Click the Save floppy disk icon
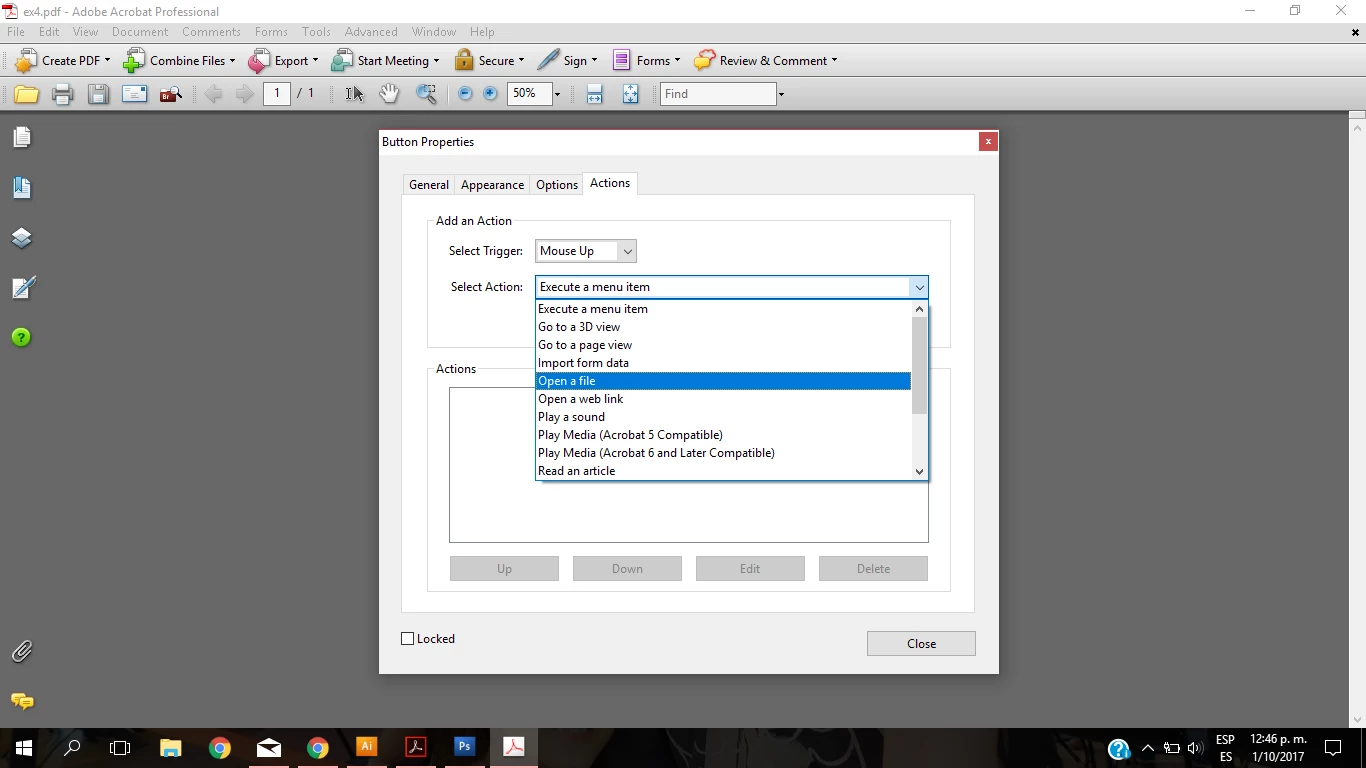This screenshot has width=1366, height=768. click(98, 94)
